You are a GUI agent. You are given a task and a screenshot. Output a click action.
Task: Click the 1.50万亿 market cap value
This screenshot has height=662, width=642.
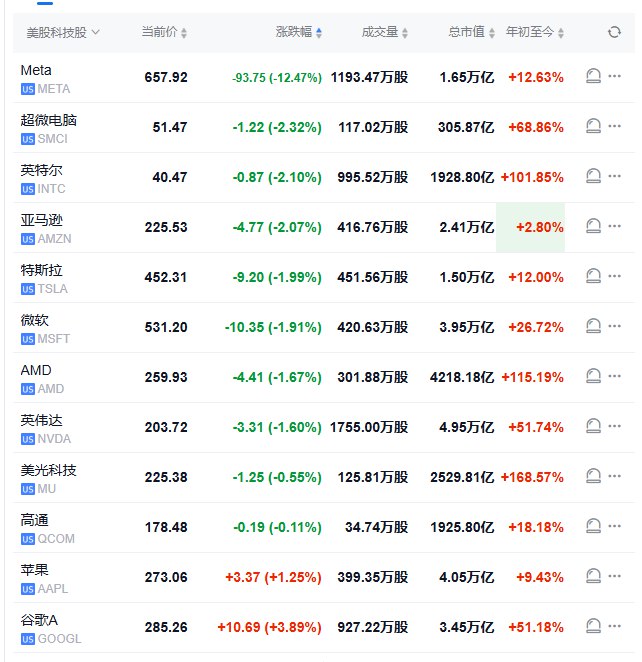466,277
